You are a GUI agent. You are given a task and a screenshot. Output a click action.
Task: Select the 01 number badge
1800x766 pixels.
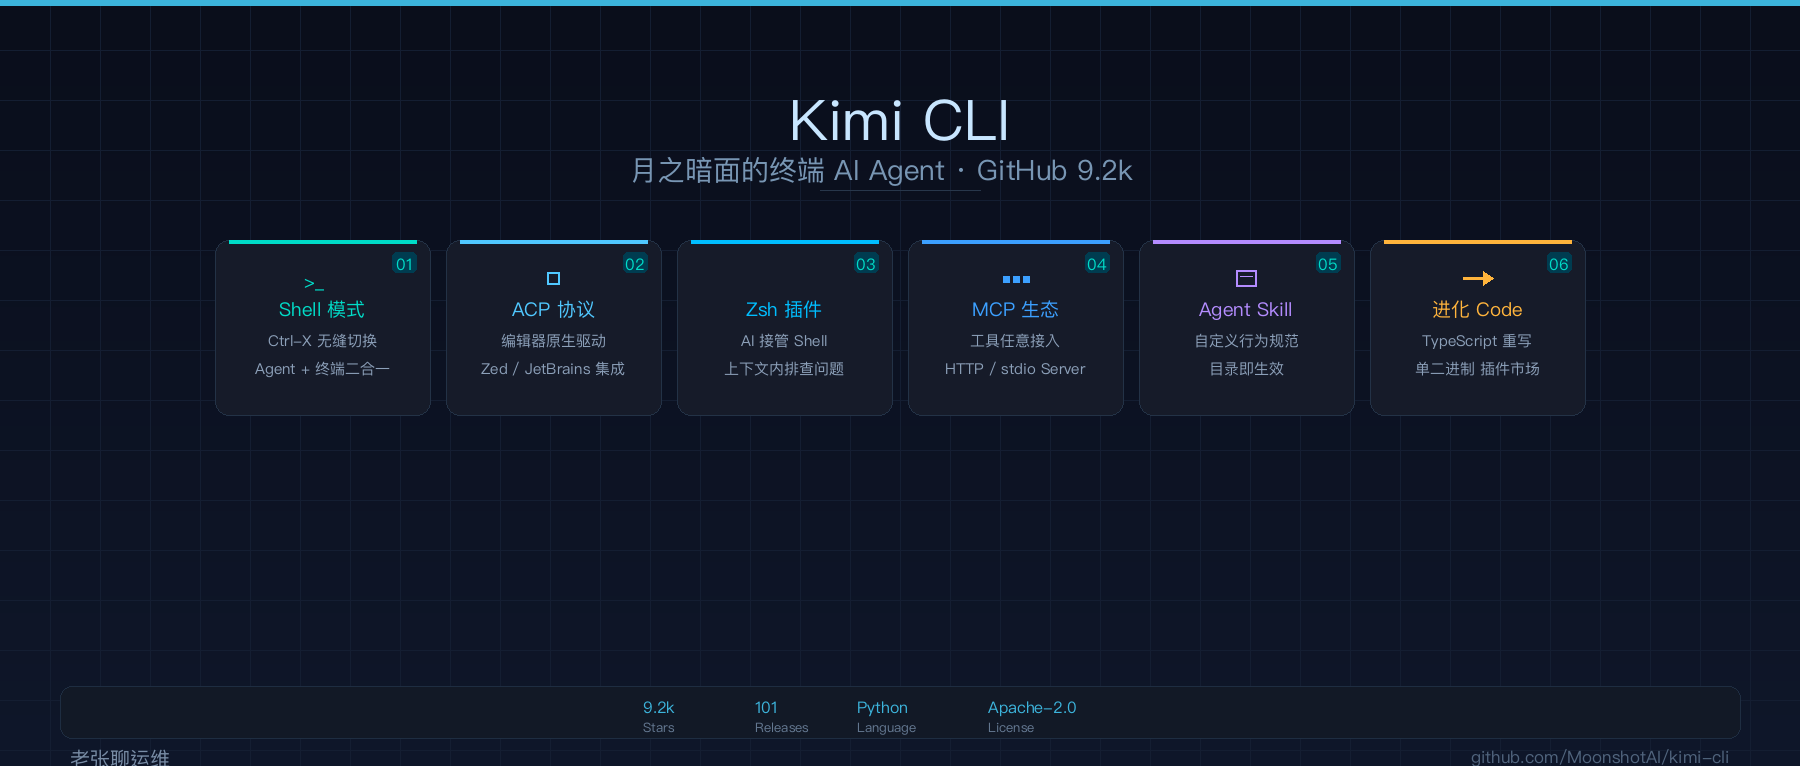point(404,264)
